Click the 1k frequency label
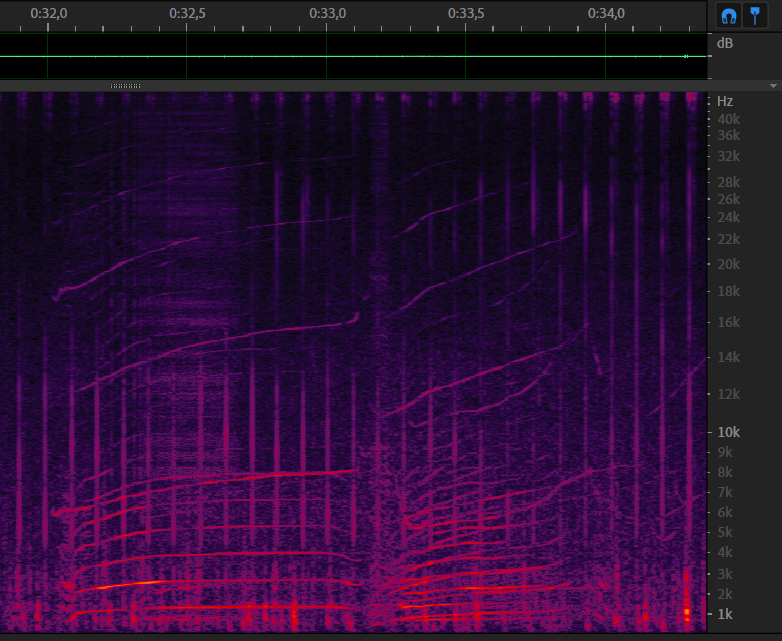The height and width of the screenshot is (641, 782). 725,614
